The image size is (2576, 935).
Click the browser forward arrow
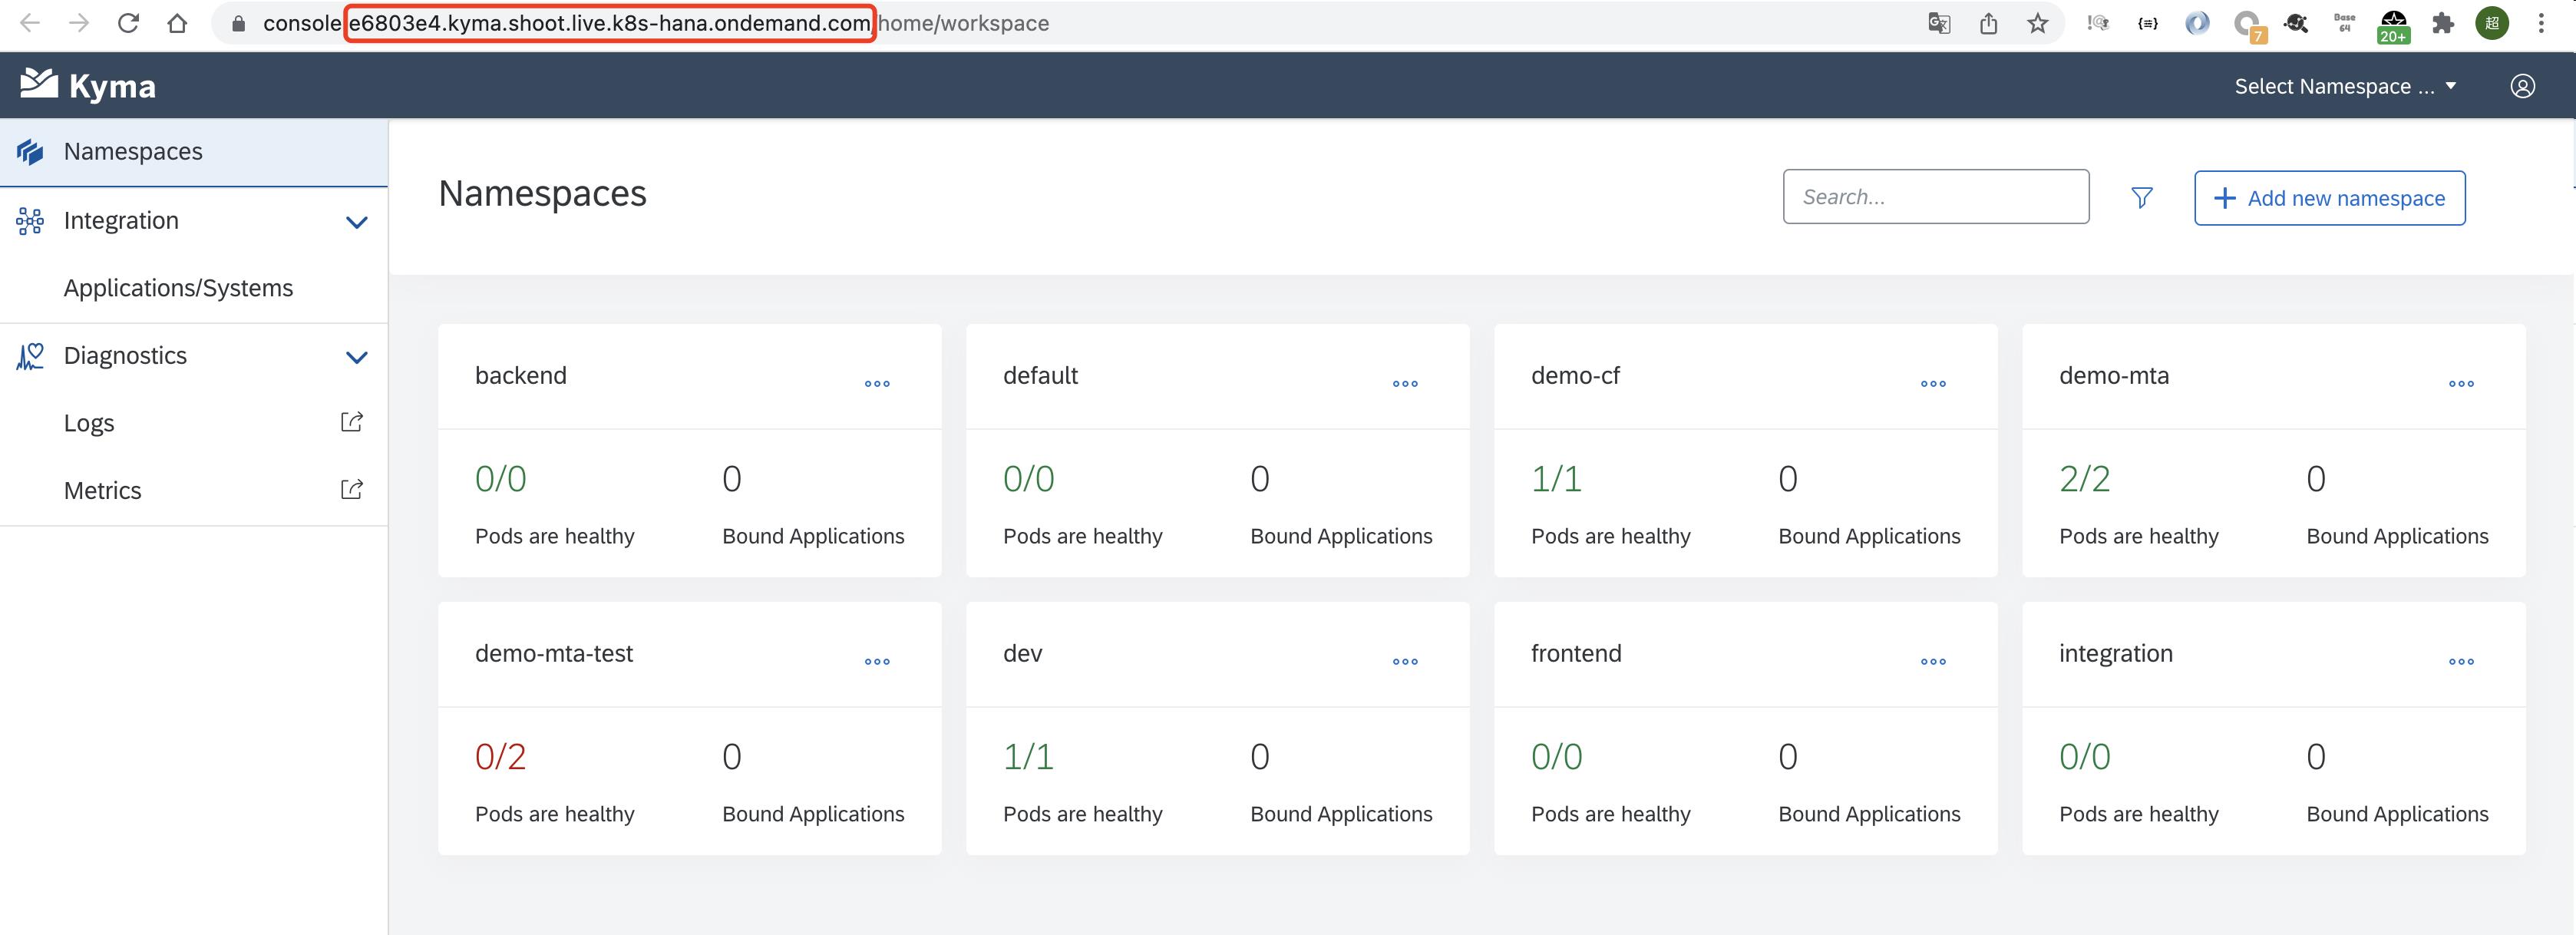pos(79,23)
